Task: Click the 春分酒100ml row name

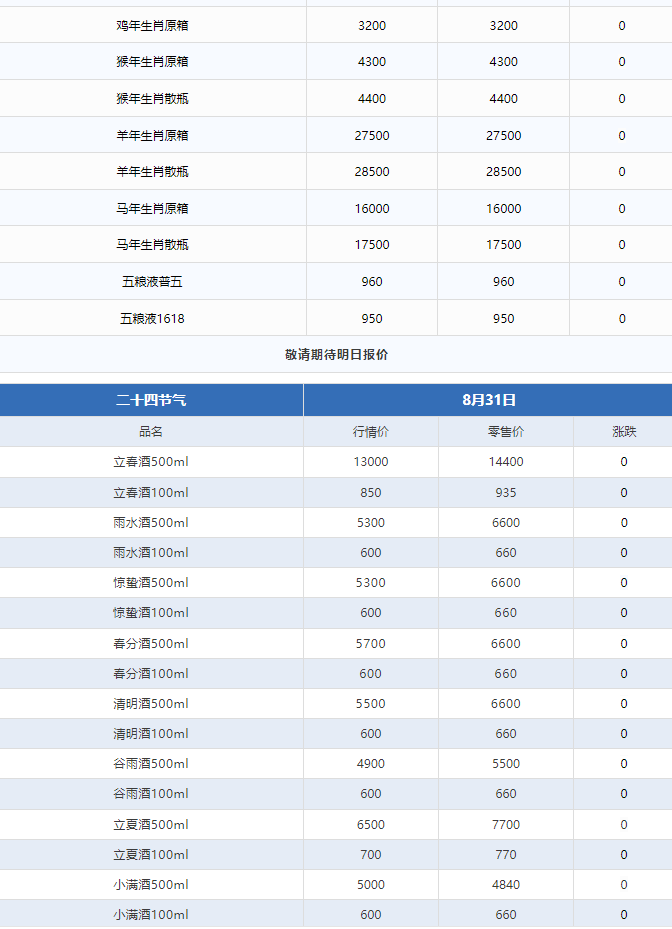Action: (151, 674)
